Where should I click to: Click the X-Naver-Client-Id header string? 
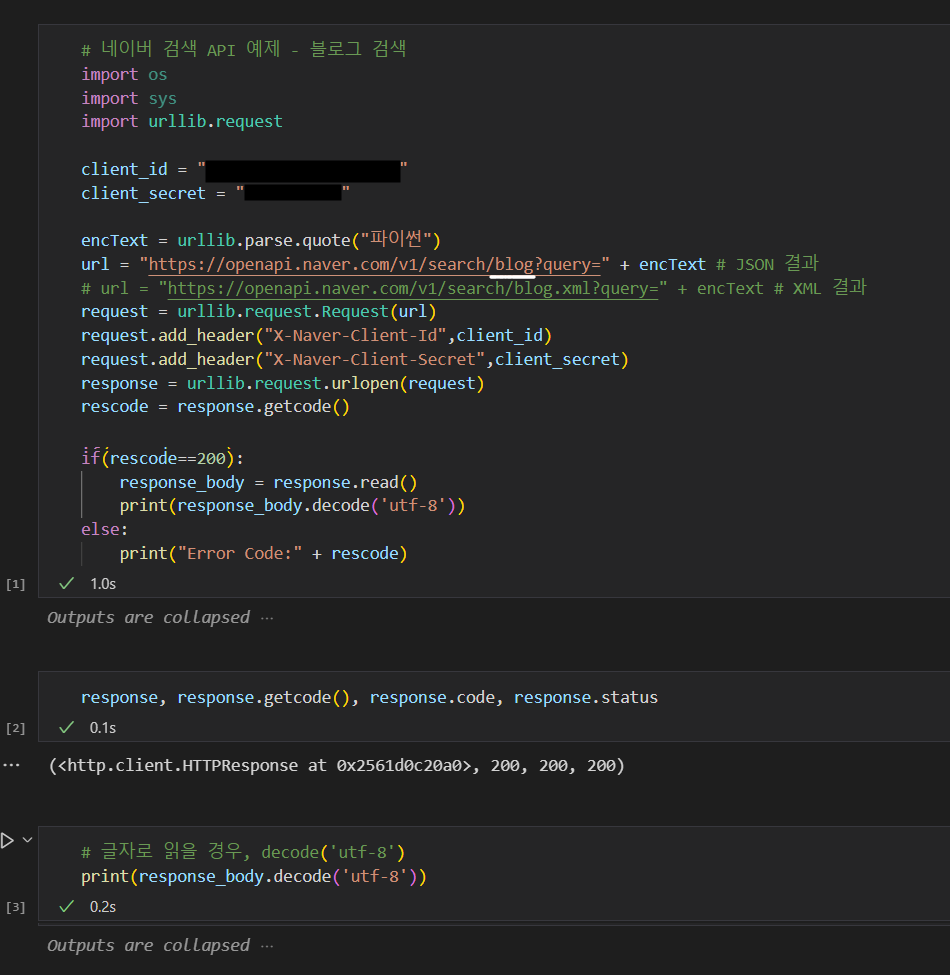356,336
